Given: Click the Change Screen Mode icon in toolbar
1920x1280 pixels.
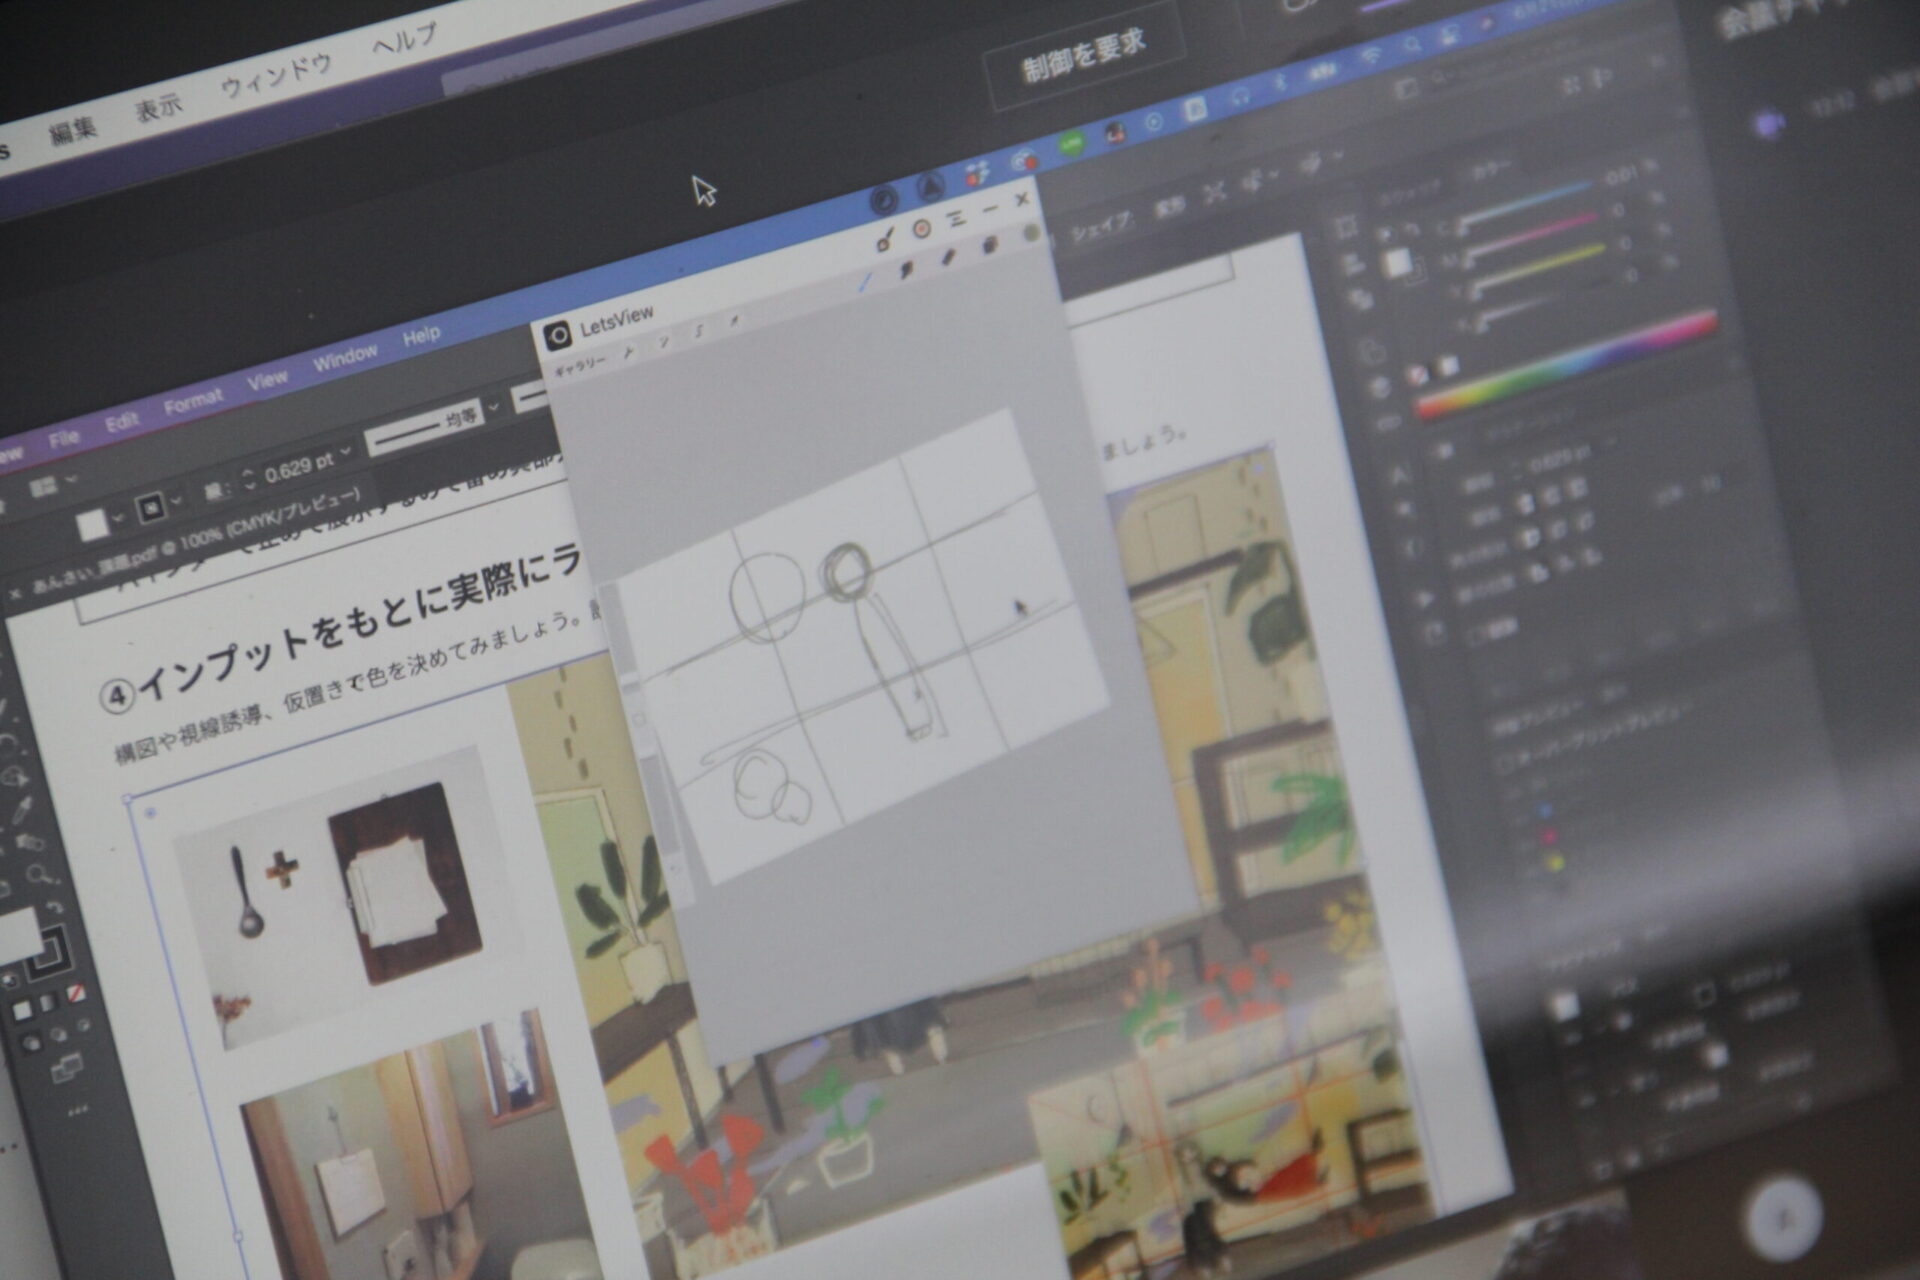Looking at the screenshot, I should [65, 1070].
